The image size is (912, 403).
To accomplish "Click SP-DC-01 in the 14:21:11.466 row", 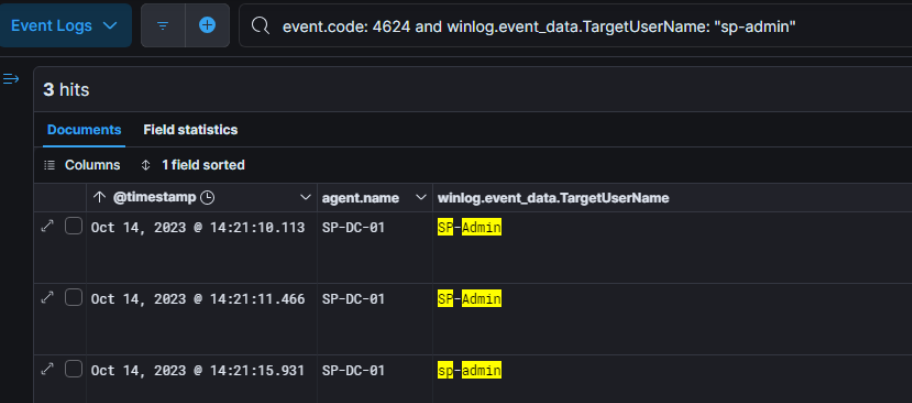I will 354,299.
